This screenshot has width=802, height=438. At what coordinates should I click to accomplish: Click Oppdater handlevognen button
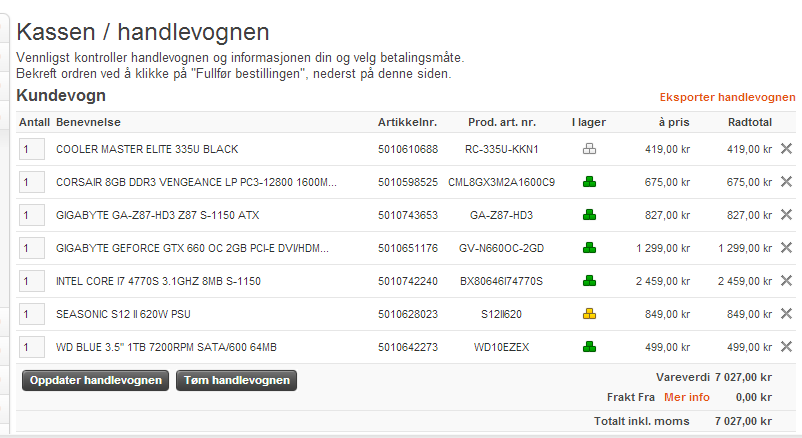pyautogui.click(x=96, y=380)
